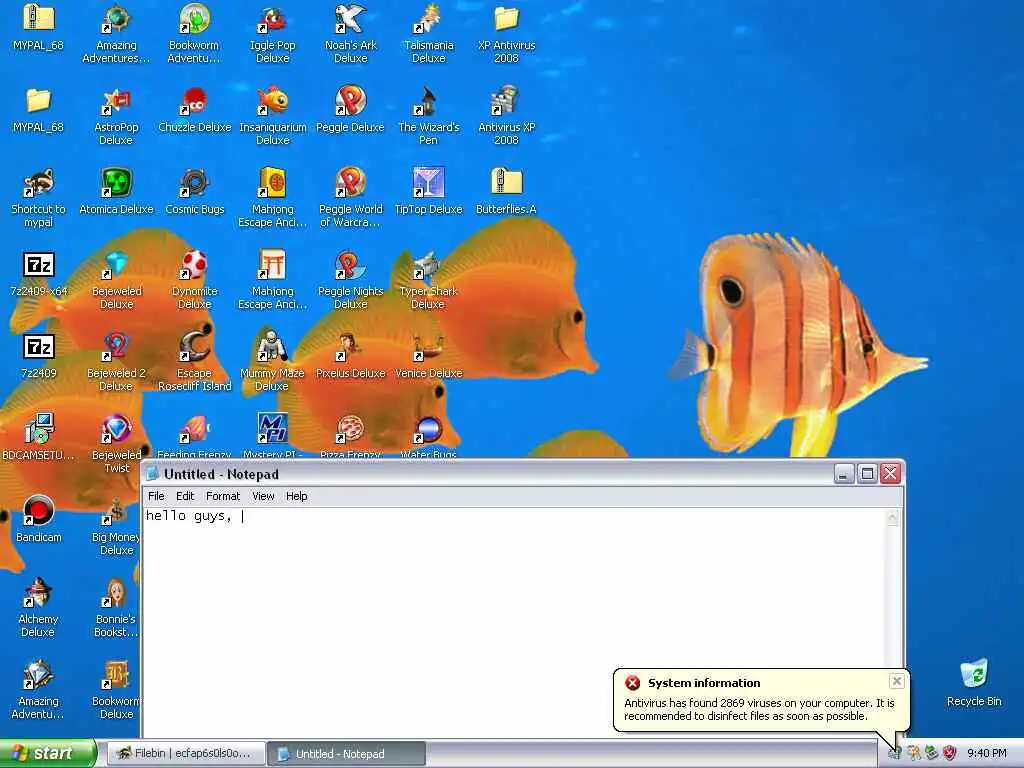The height and width of the screenshot is (768, 1024).
Task: Switch to the Filebin taskbar window
Action: (x=185, y=754)
